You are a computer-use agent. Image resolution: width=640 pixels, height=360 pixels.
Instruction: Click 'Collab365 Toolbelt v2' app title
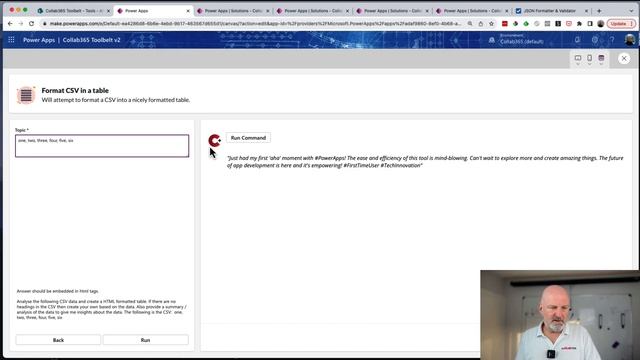pyautogui.click(x=91, y=40)
